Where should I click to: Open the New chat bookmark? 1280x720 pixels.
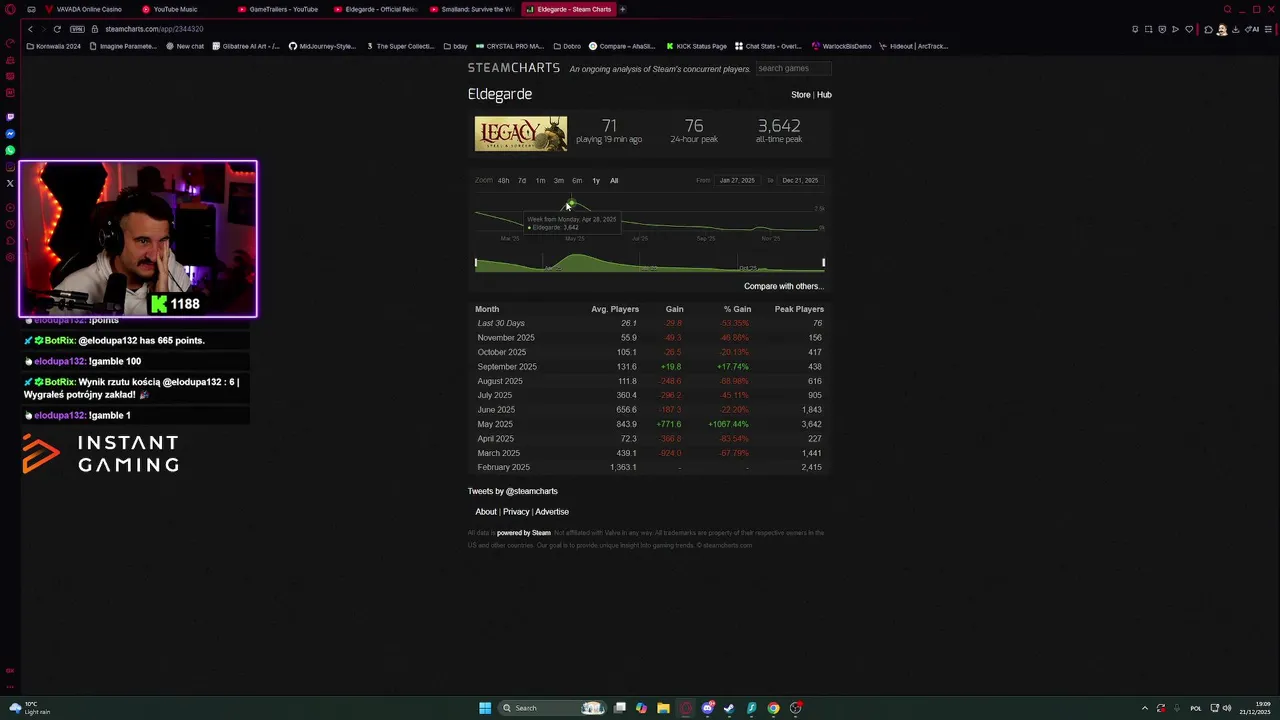pyautogui.click(x=185, y=46)
